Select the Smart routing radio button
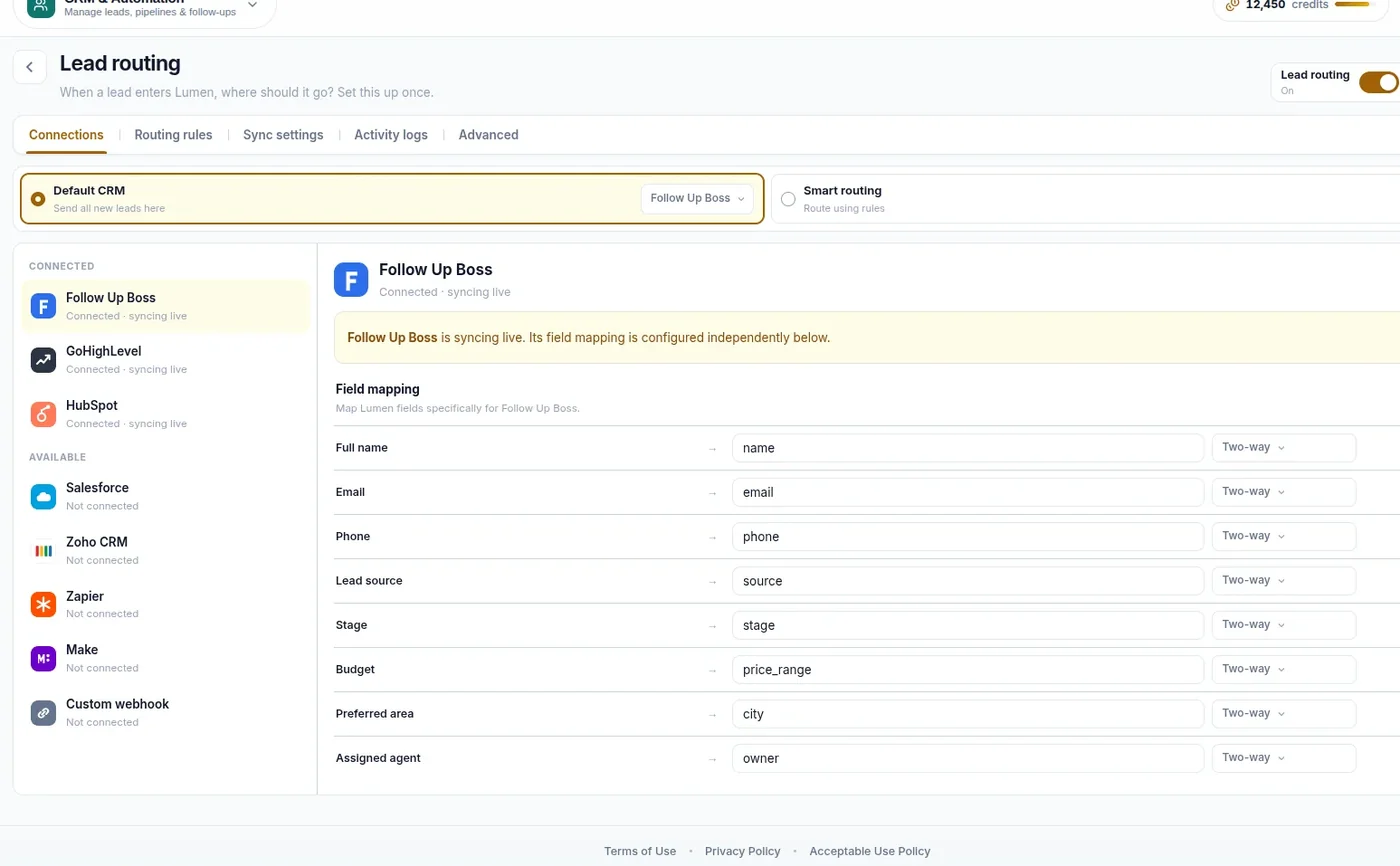1400x866 pixels. tap(788, 199)
